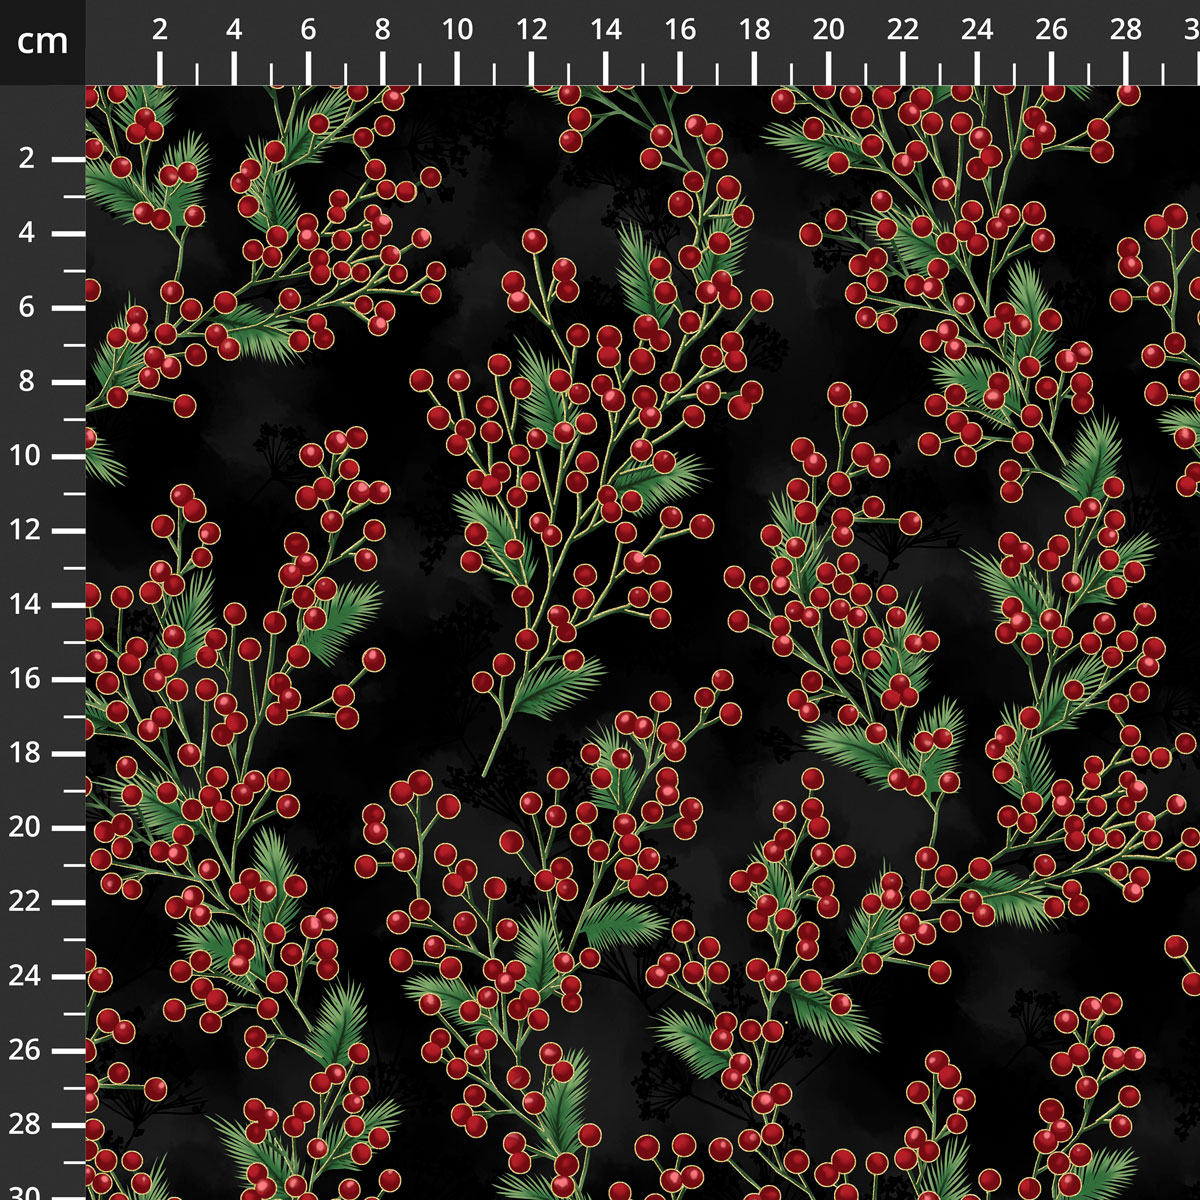Select the 22 mark on horizontal ruler
The height and width of the screenshot is (1200, 1200).
[x=903, y=30]
